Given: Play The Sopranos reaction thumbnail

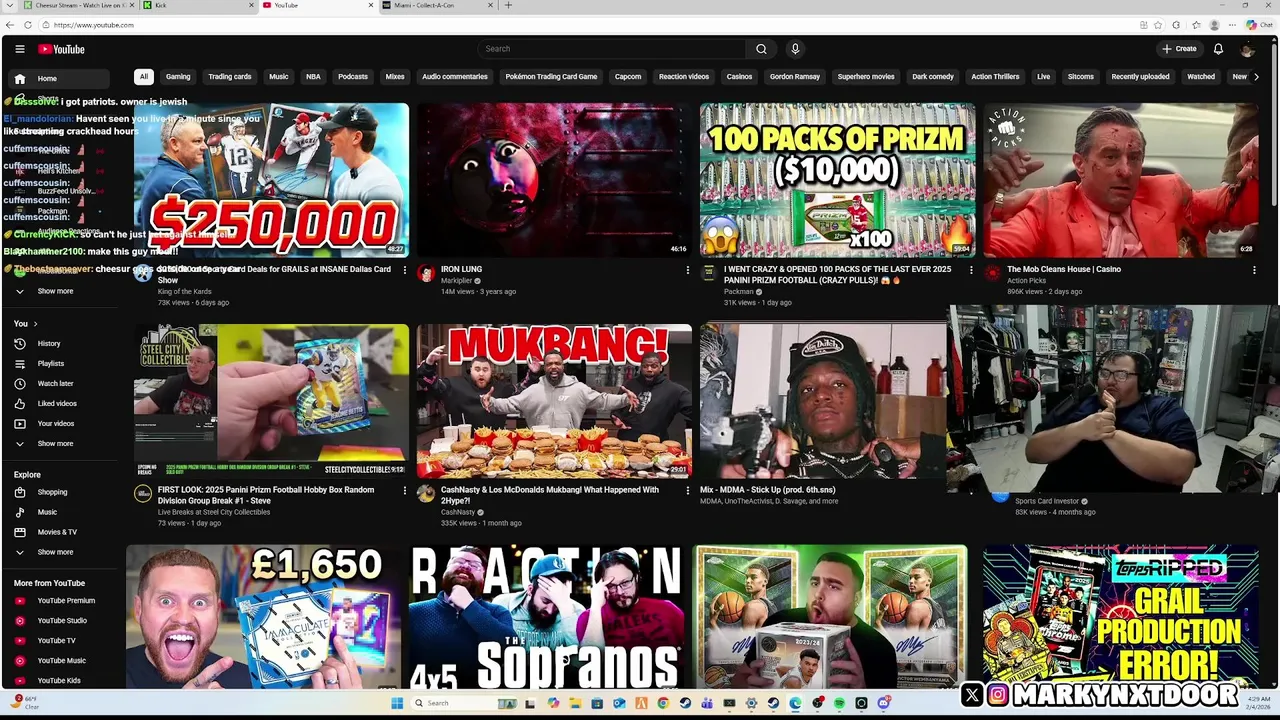Looking at the screenshot, I should point(547,617).
